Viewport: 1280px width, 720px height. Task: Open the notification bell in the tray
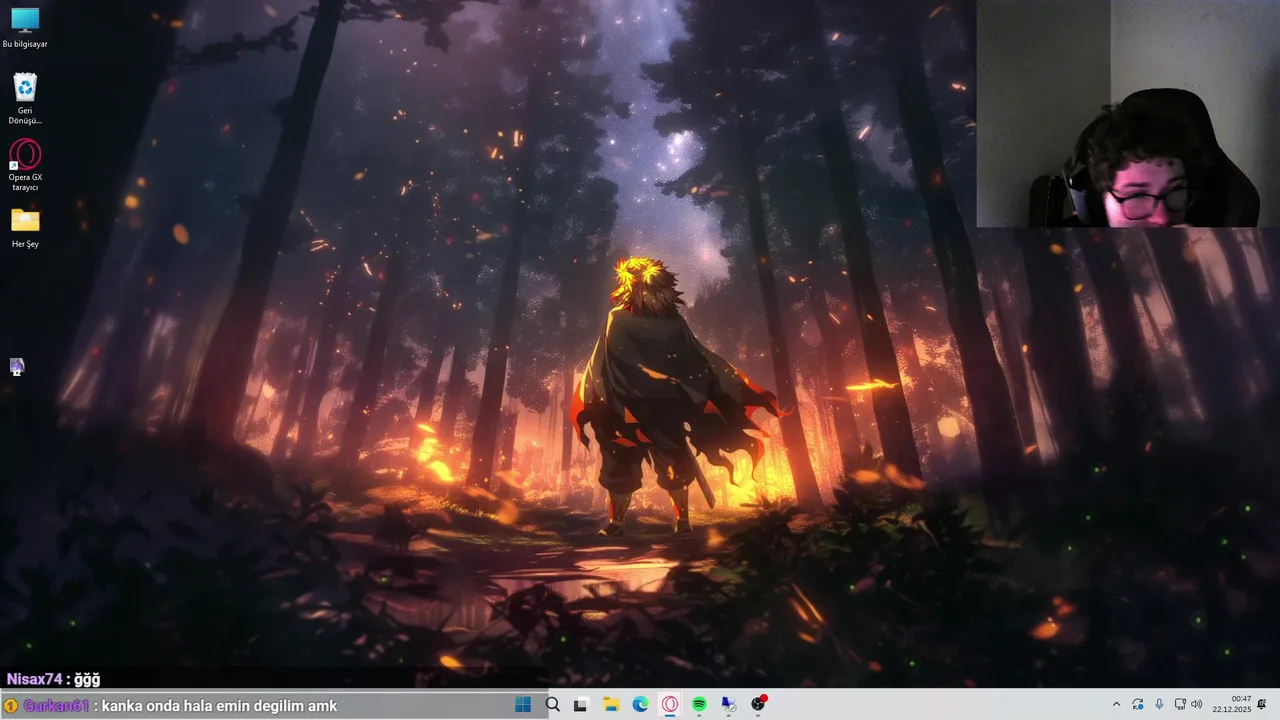pyautogui.click(x=1262, y=704)
